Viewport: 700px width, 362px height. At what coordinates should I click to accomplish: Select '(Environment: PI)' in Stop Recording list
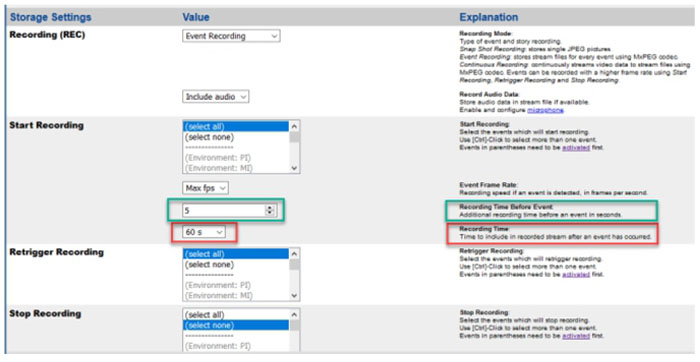pos(236,345)
